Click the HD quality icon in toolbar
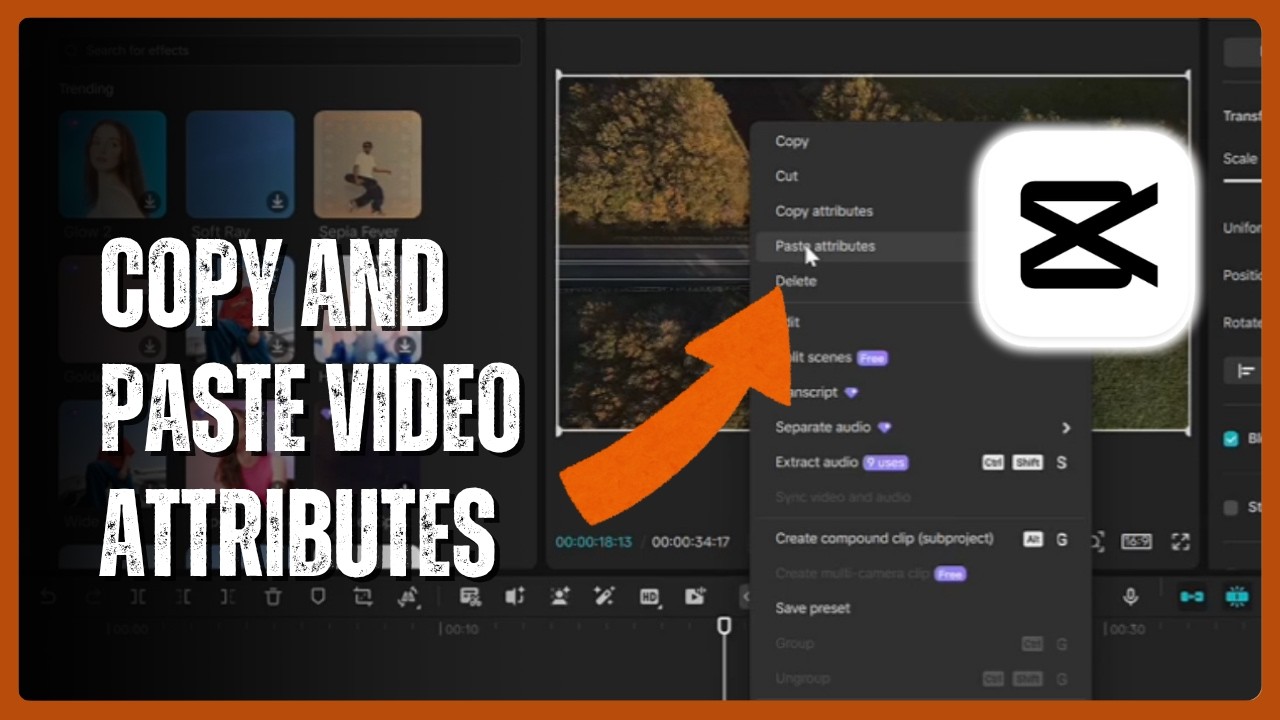This screenshot has height=720, width=1280. (x=649, y=597)
